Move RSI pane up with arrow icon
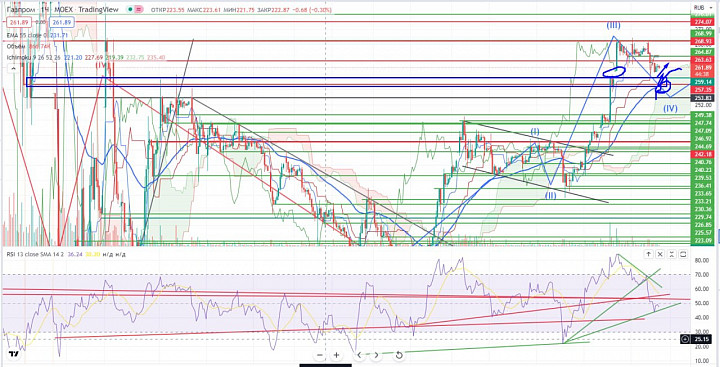Viewport: 720px width, 367px height. (x=648, y=254)
